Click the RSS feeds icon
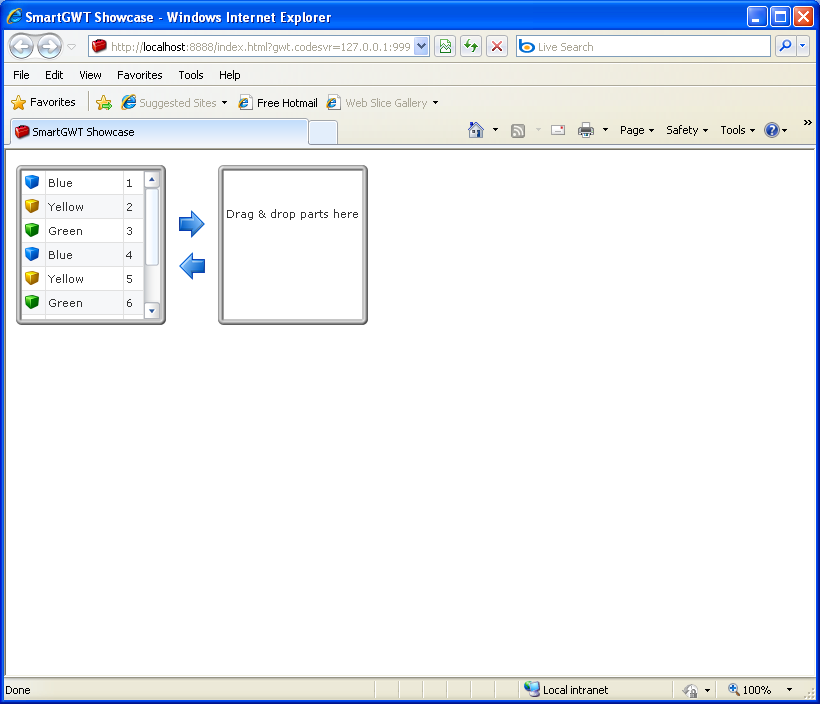Viewport: 820px width, 704px height. coord(518,130)
